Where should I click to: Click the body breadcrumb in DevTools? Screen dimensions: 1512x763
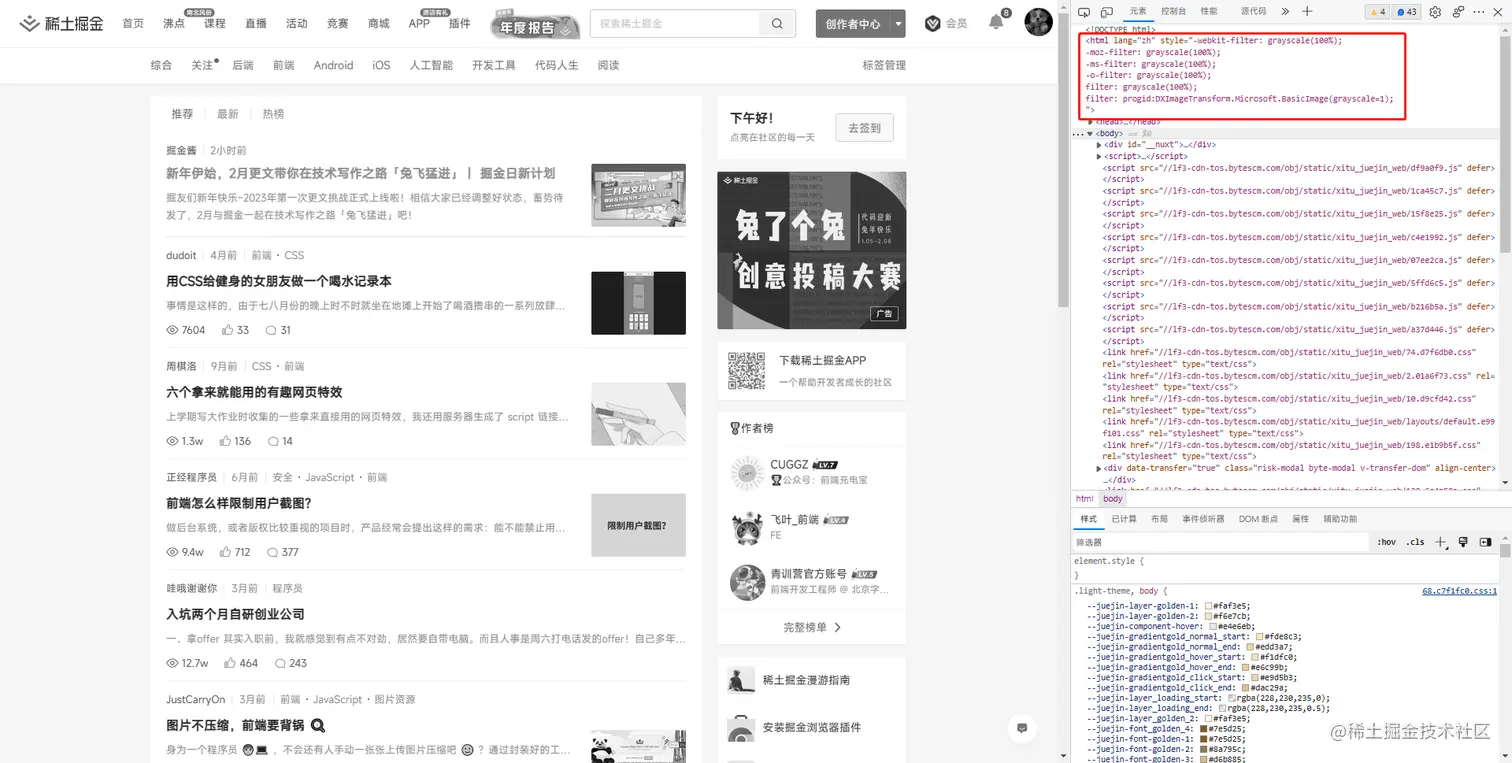point(1113,498)
